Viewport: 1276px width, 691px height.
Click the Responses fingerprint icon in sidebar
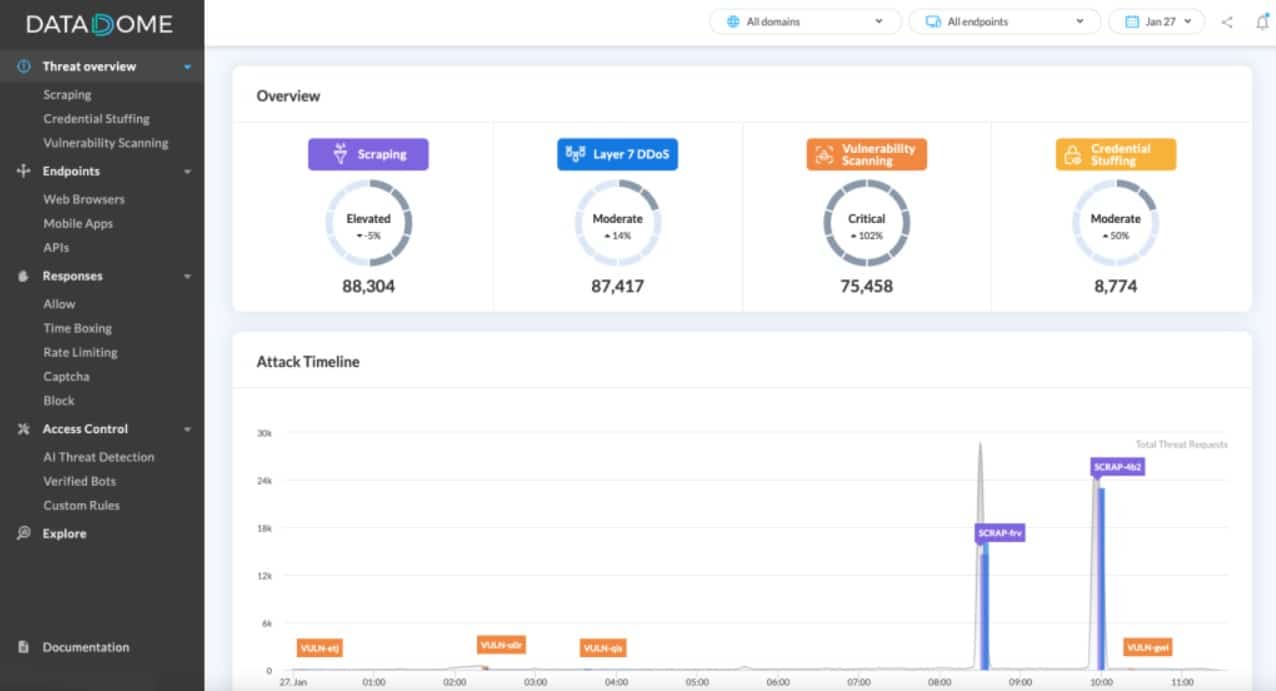[21, 276]
